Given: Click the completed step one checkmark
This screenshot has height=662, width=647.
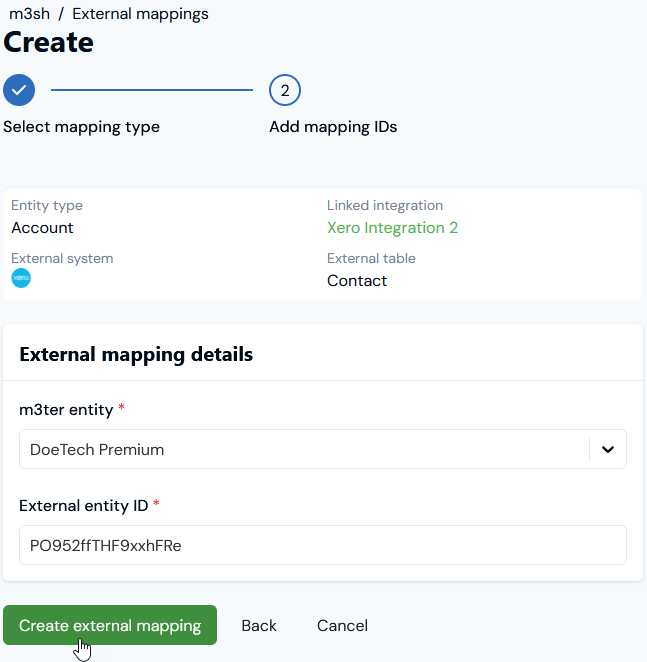Looking at the screenshot, I should coord(19,90).
